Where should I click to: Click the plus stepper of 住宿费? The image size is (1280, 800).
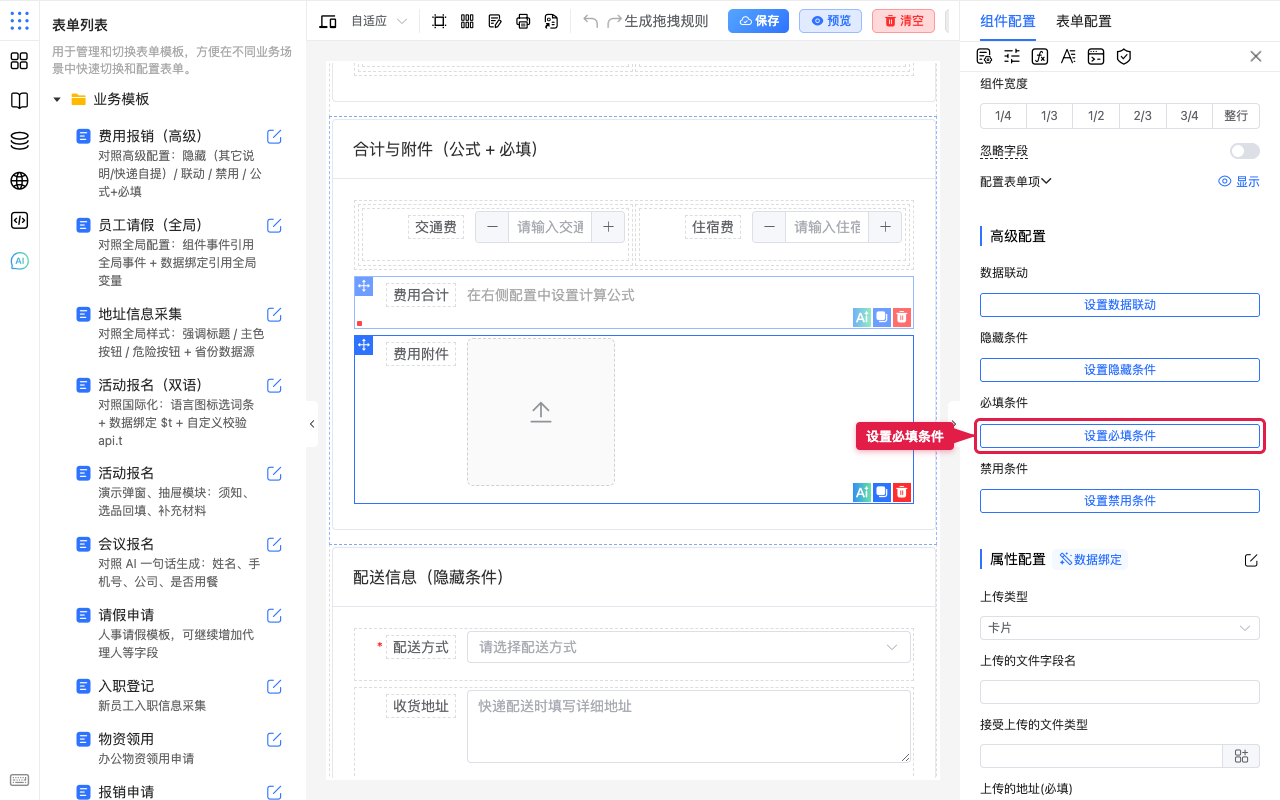coord(885,227)
